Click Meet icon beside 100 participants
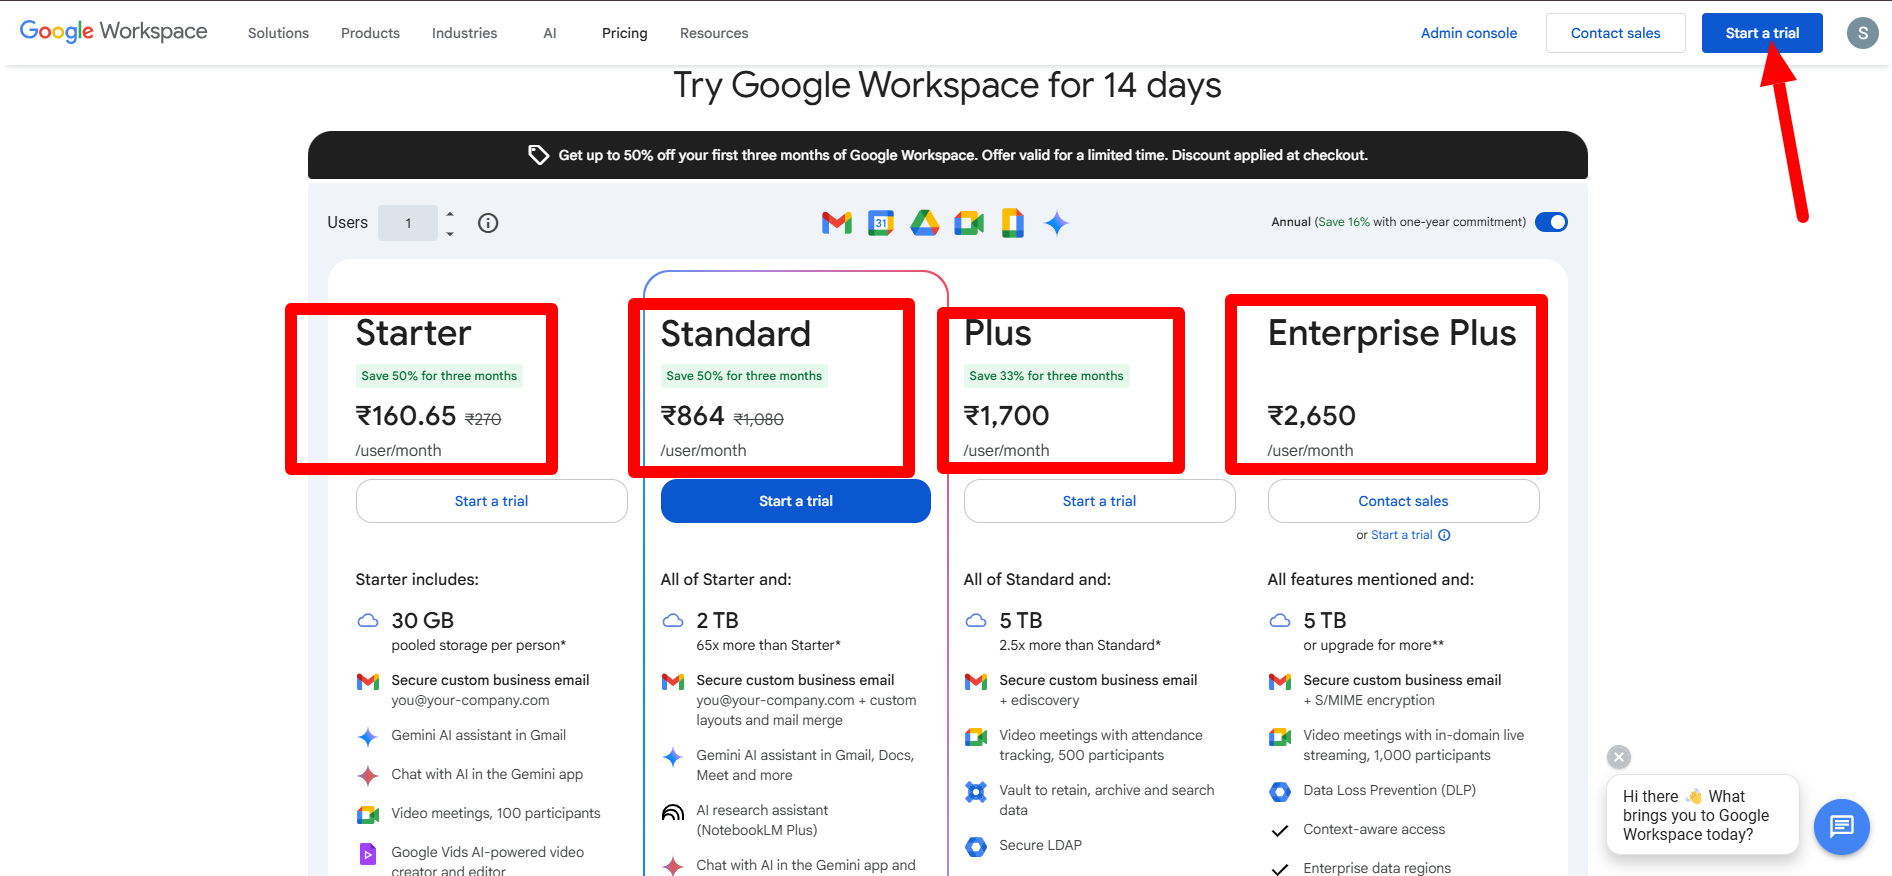This screenshot has height=876, width=1892. click(368, 814)
